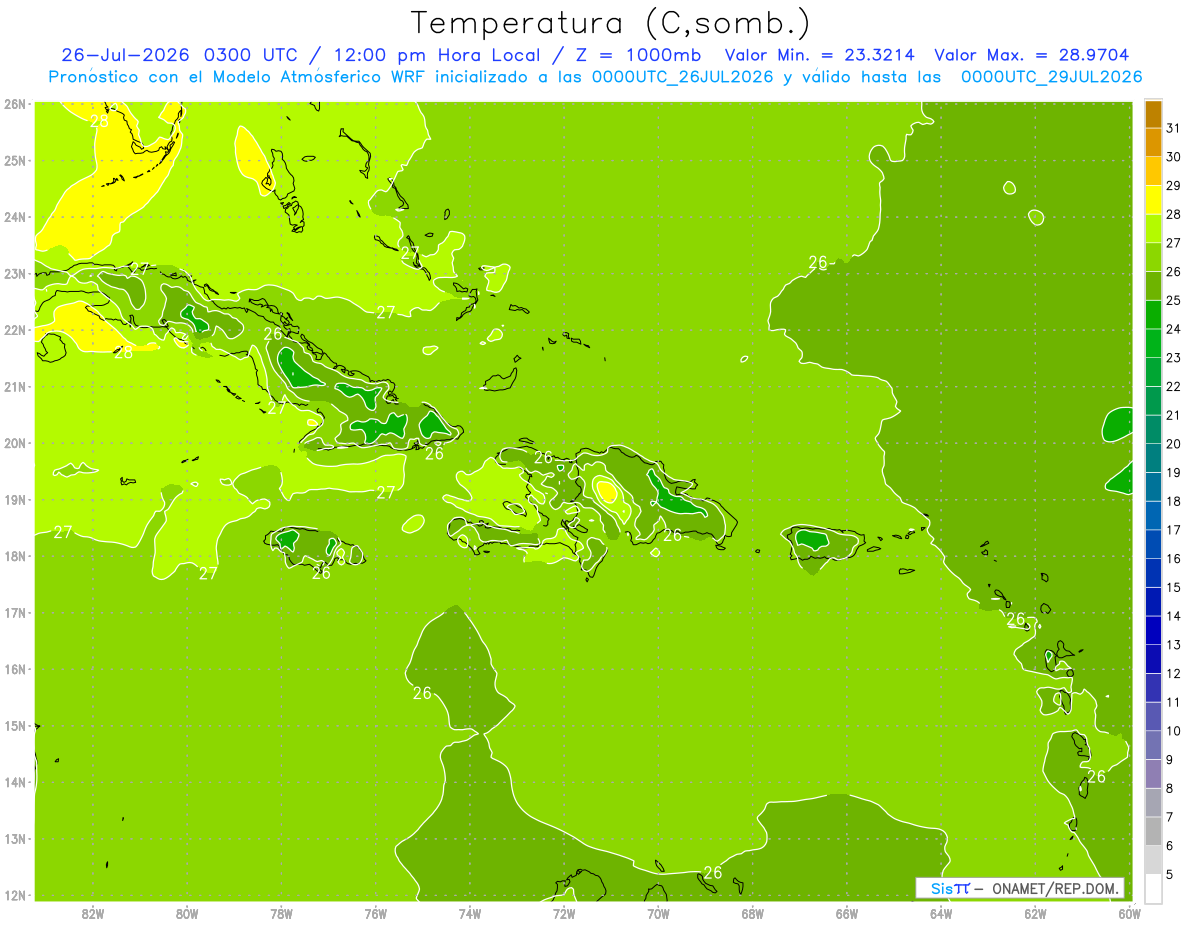This screenshot has width=1200, height=927.
Task: Click the '82W' longitude axis label
Action: click(x=93, y=913)
